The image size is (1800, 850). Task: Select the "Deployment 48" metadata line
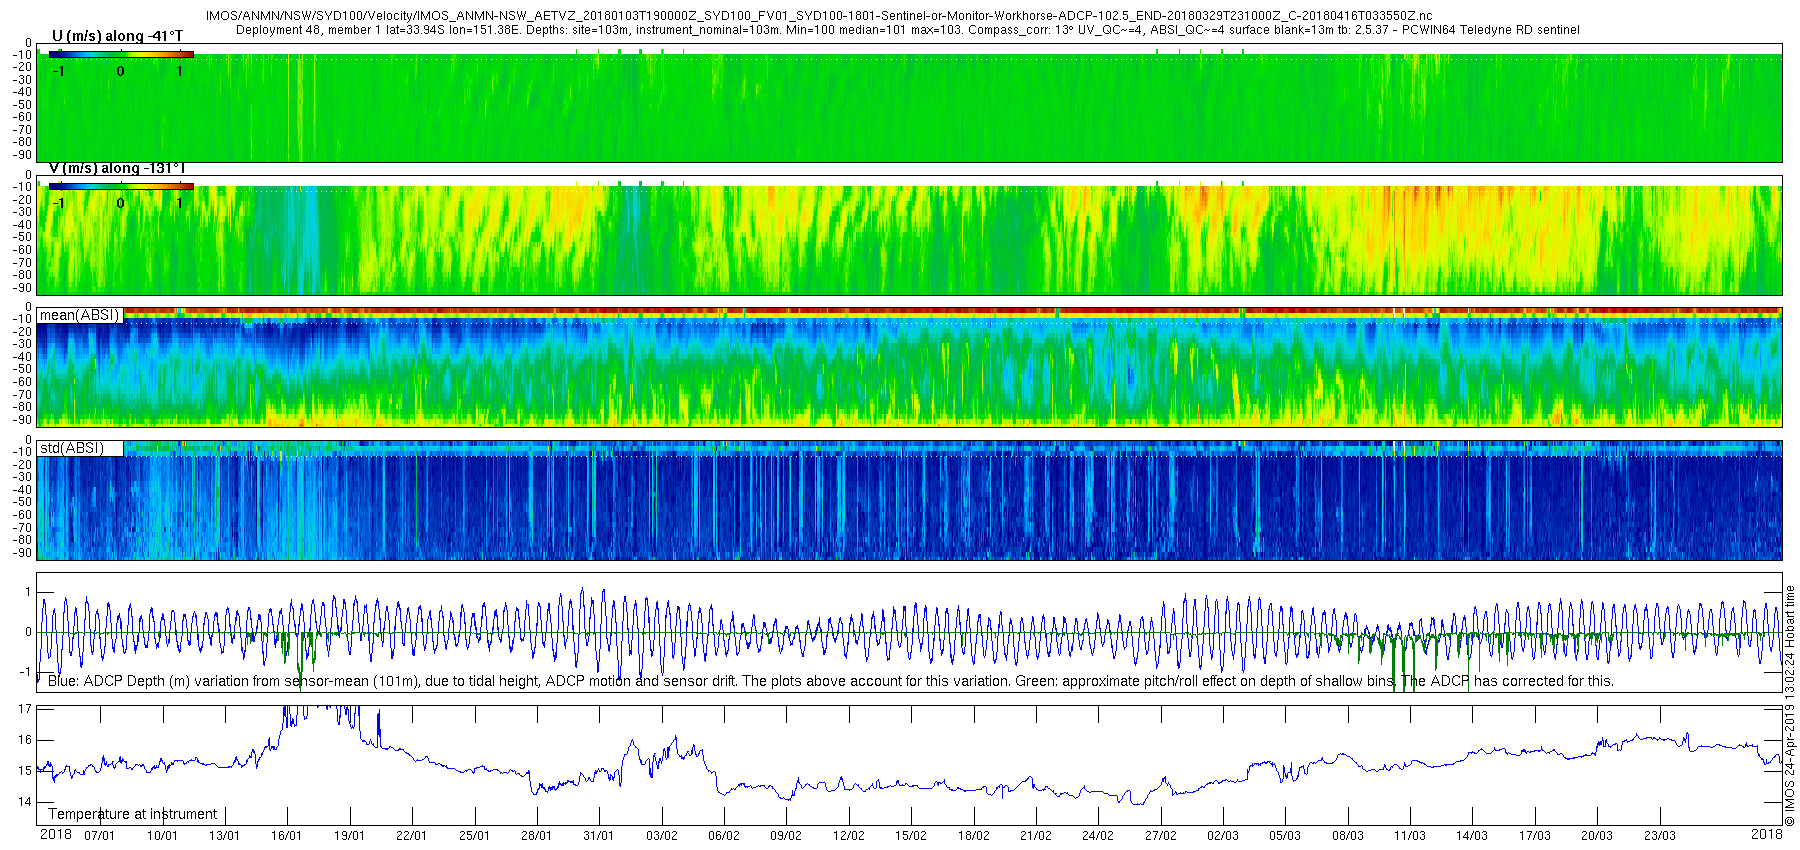[x=908, y=30]
